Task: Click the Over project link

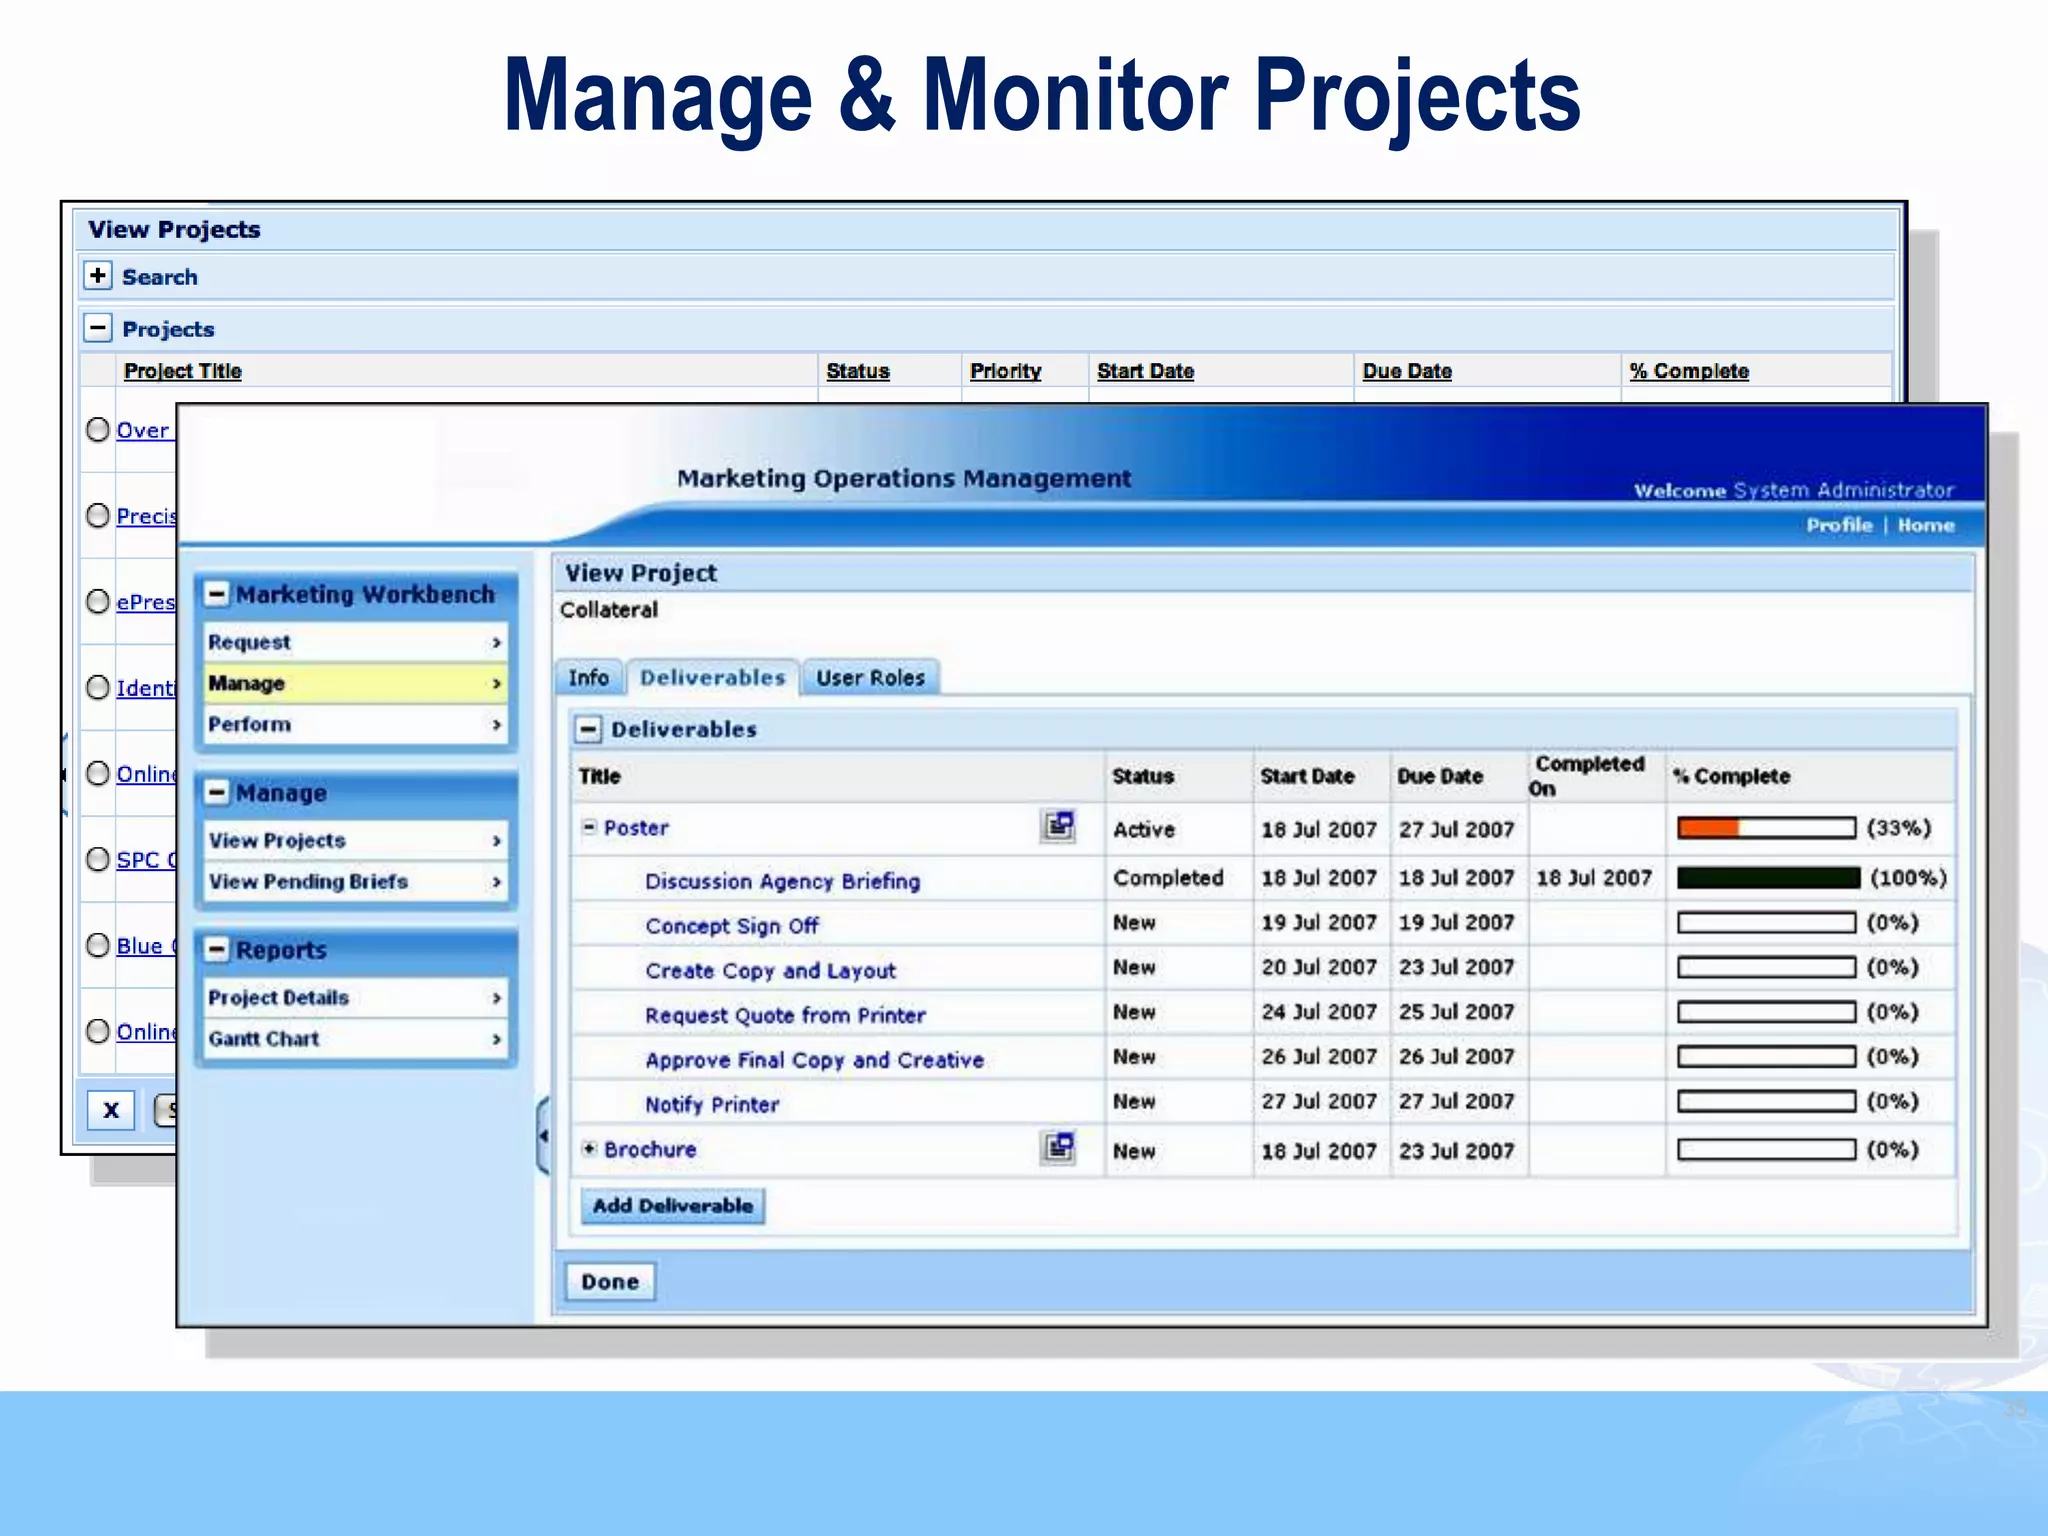Action: (146, 431)
